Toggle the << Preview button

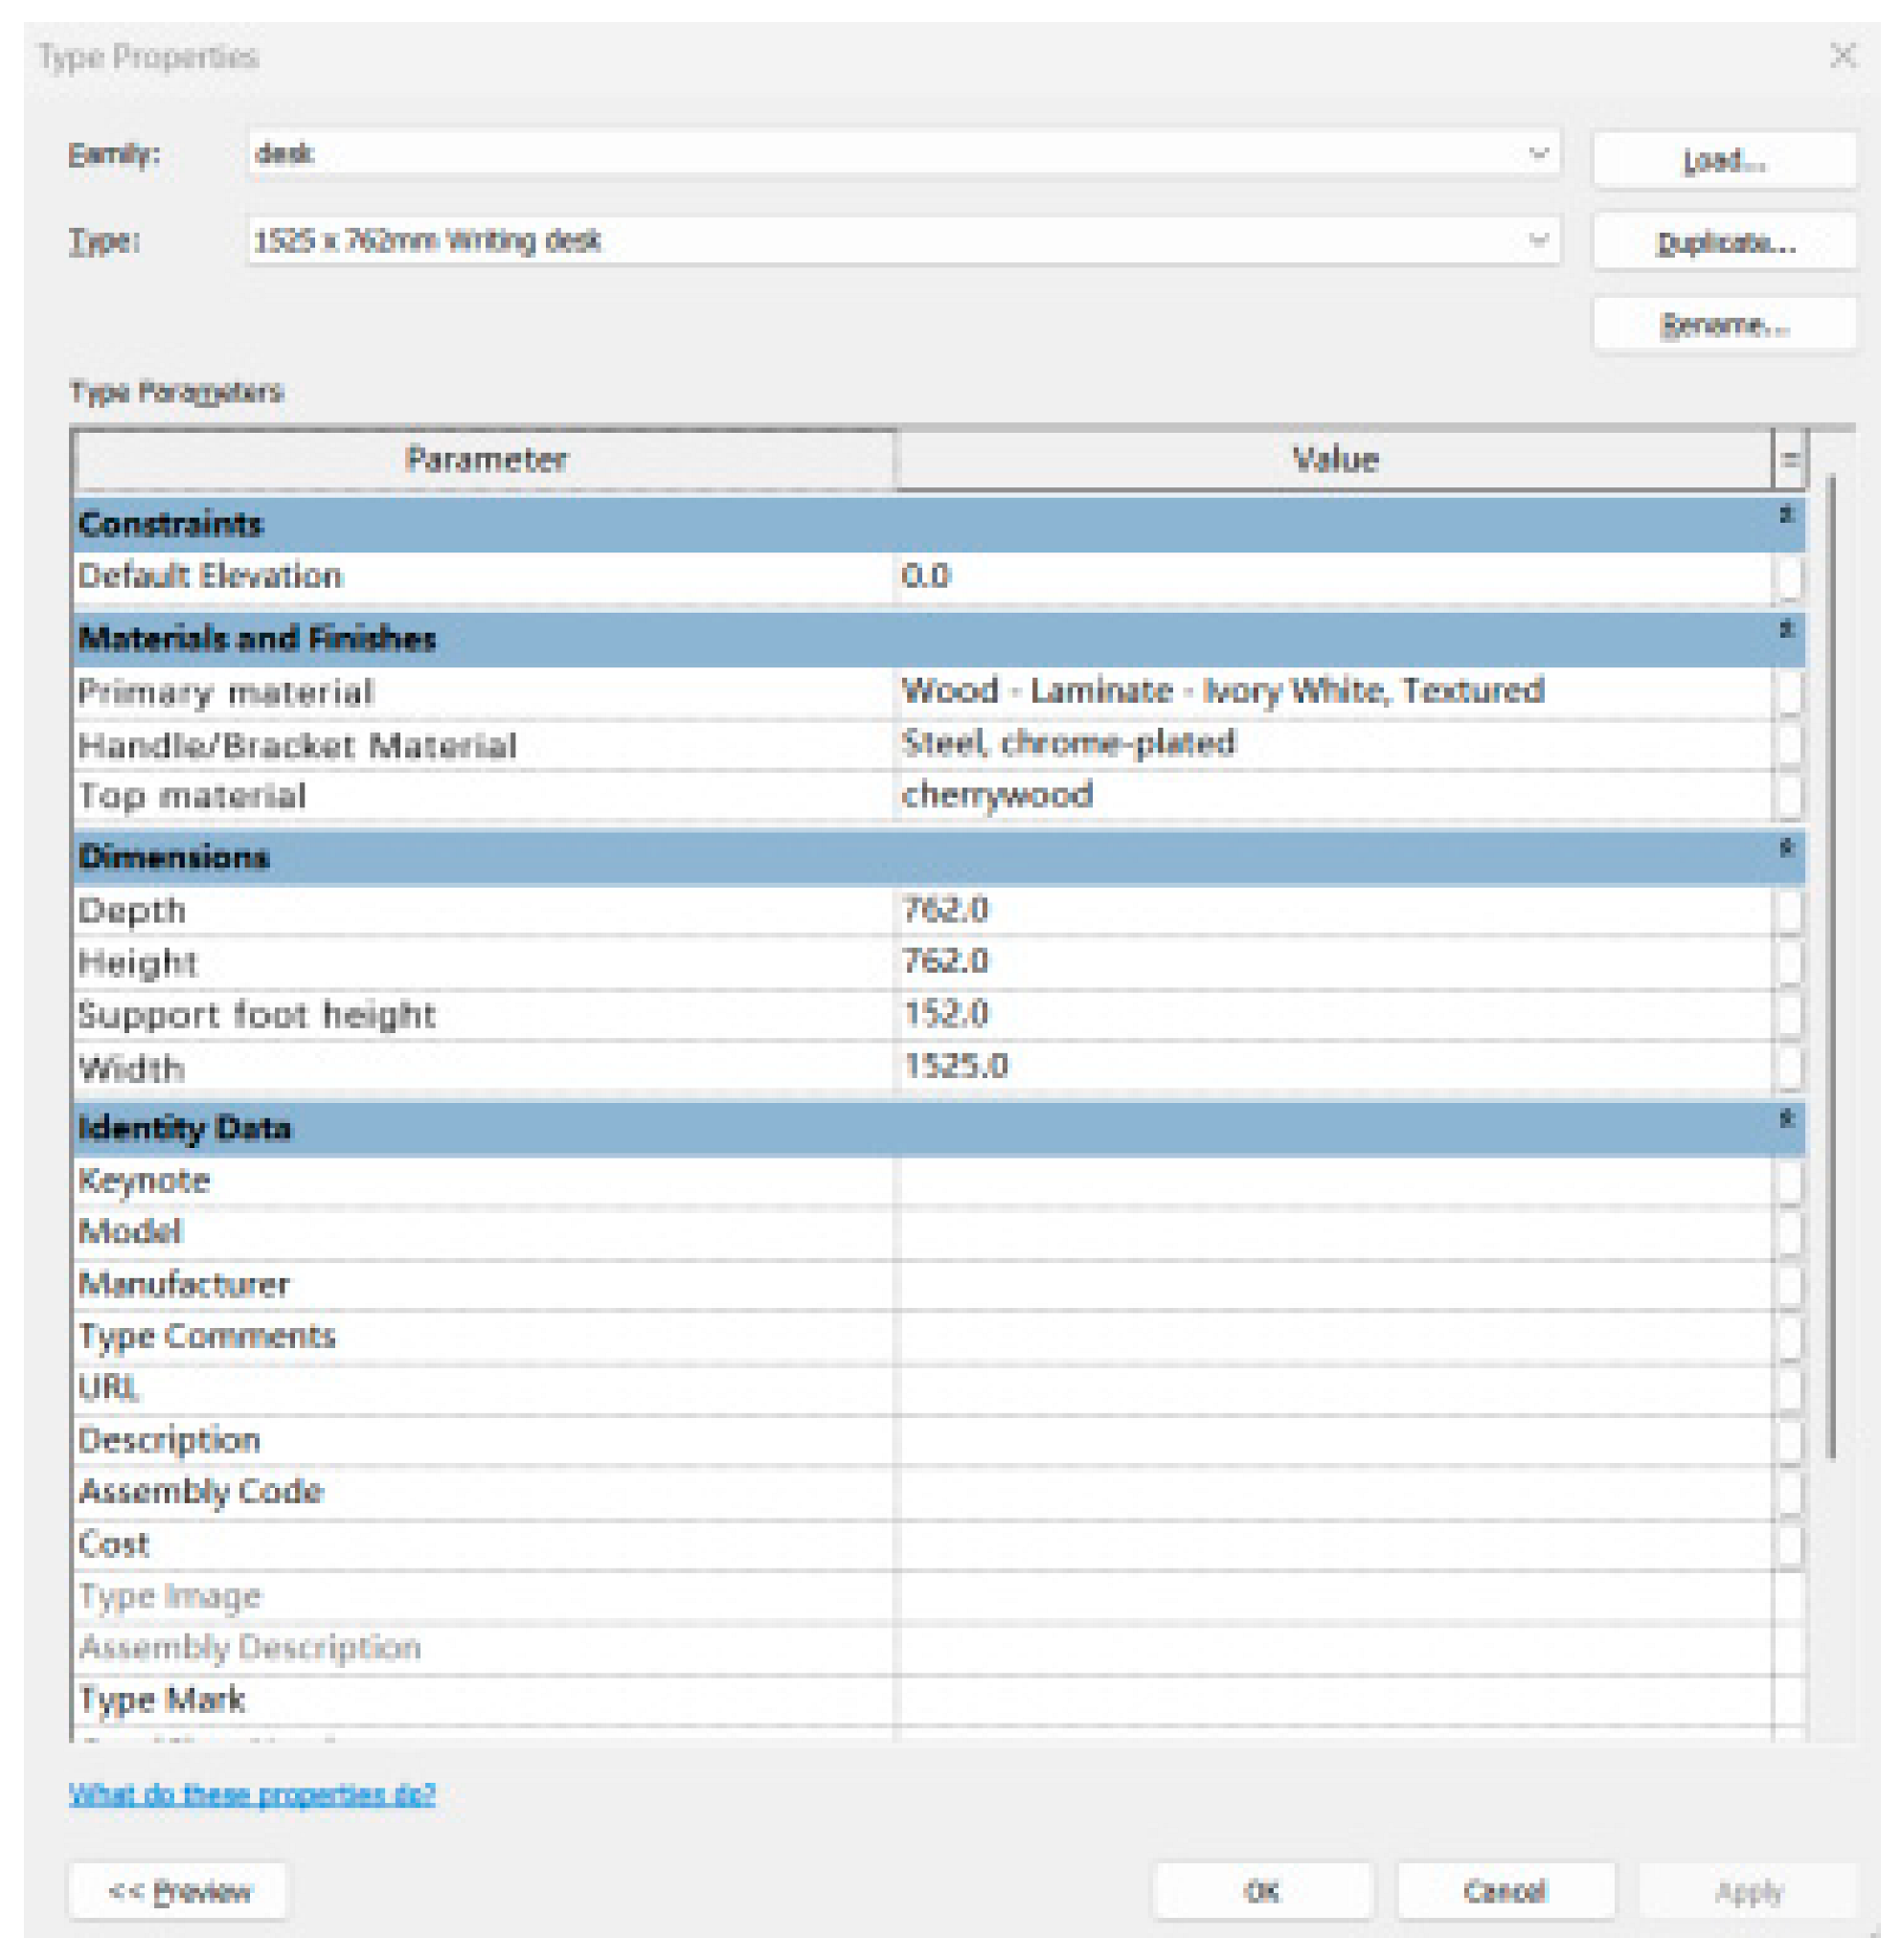pos(179,1892)
